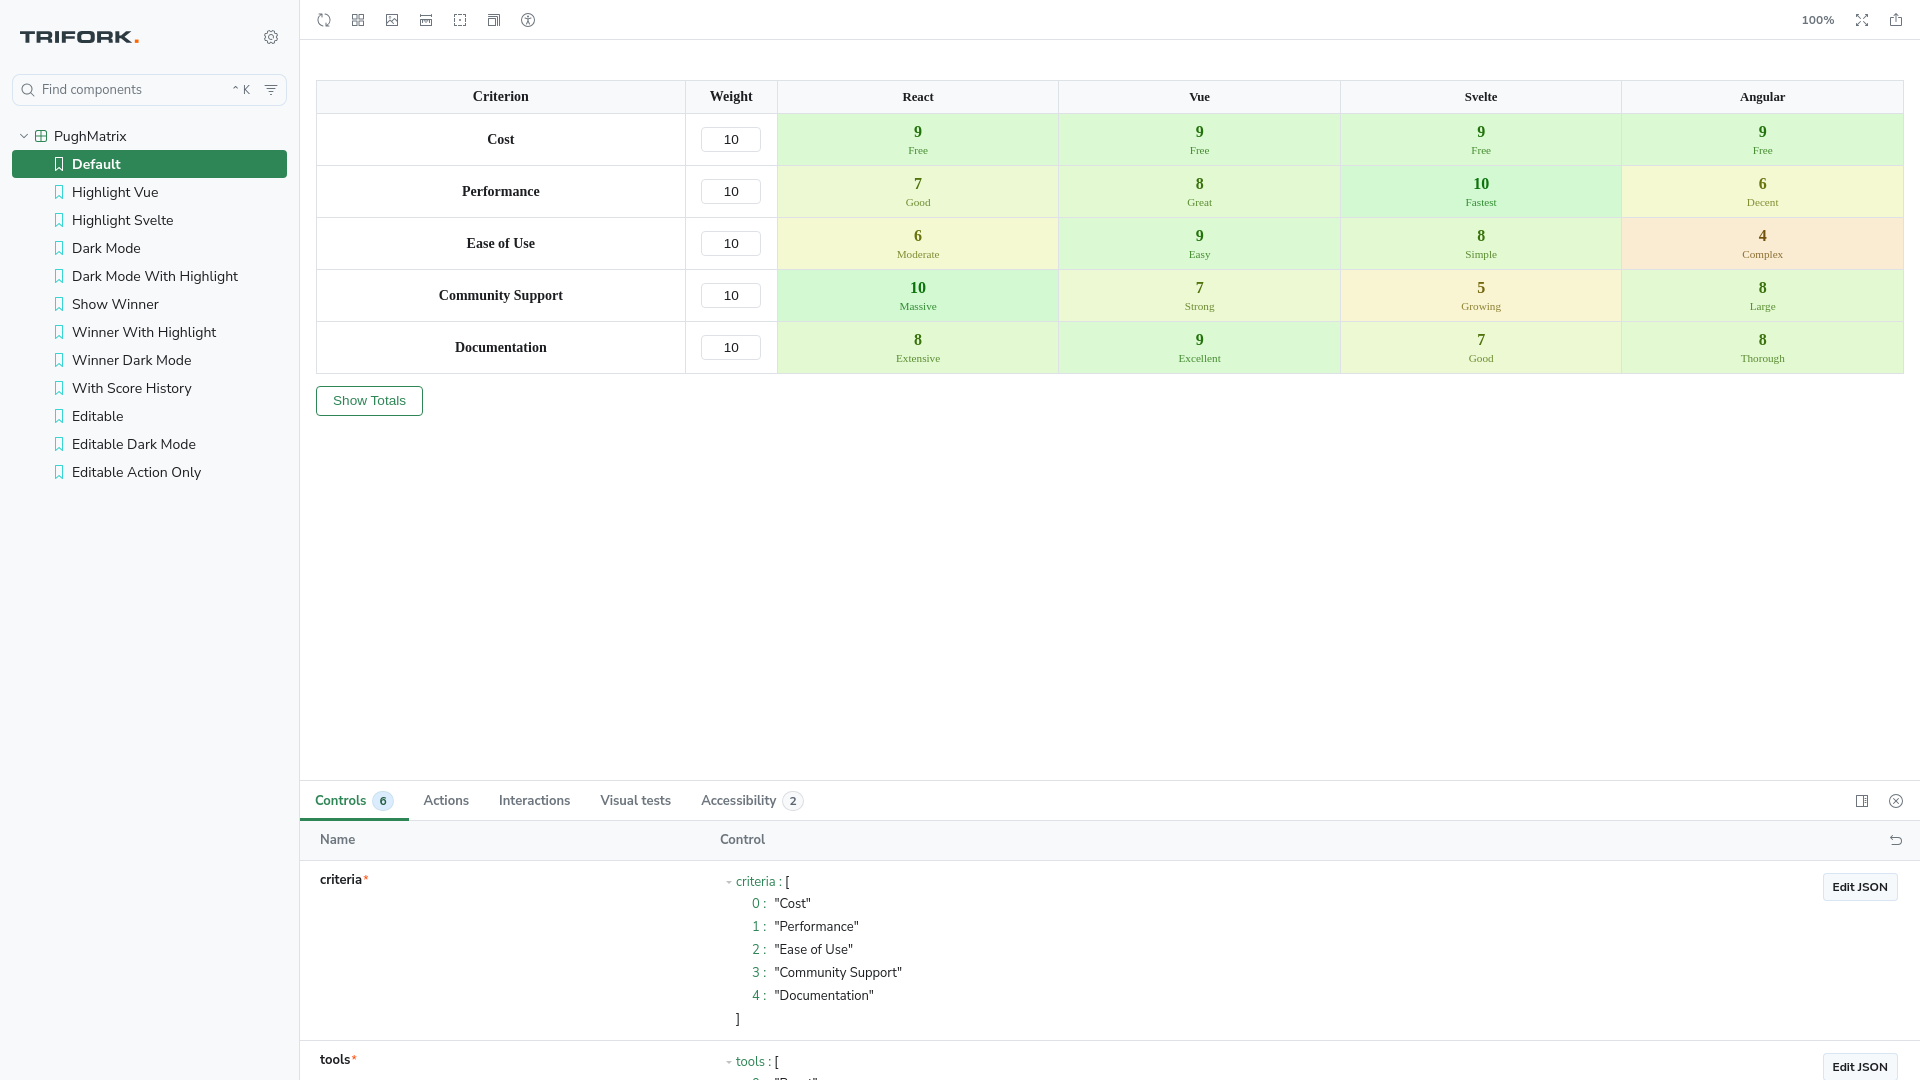
Task: Click React Community Support cell 'Massive'
Action: [x=918, y=296]
